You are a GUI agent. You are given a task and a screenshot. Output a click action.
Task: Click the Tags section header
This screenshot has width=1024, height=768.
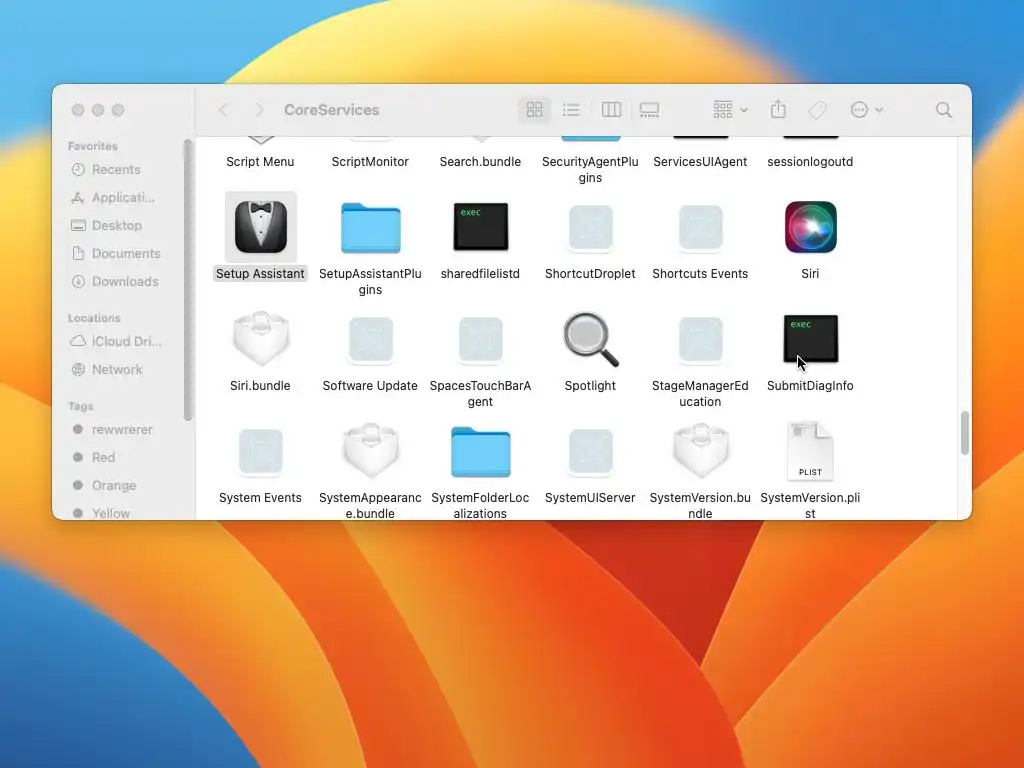[x=80, y=406]
